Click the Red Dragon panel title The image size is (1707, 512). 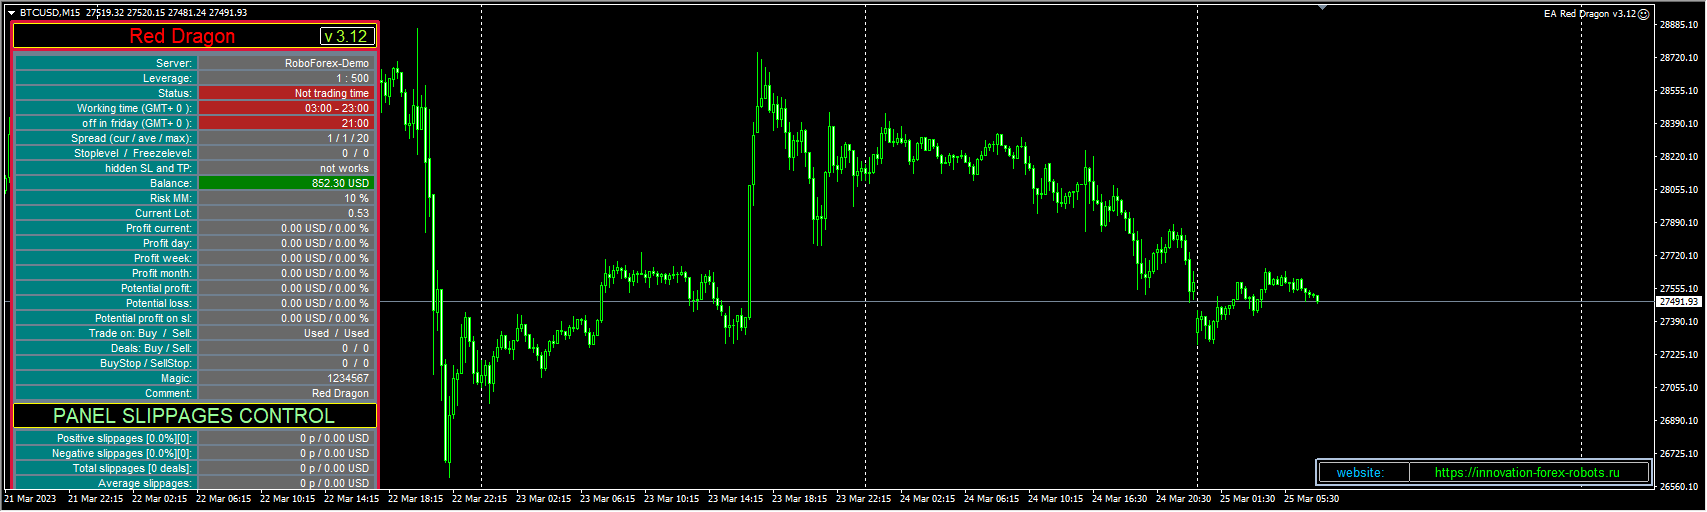point(182,36)
